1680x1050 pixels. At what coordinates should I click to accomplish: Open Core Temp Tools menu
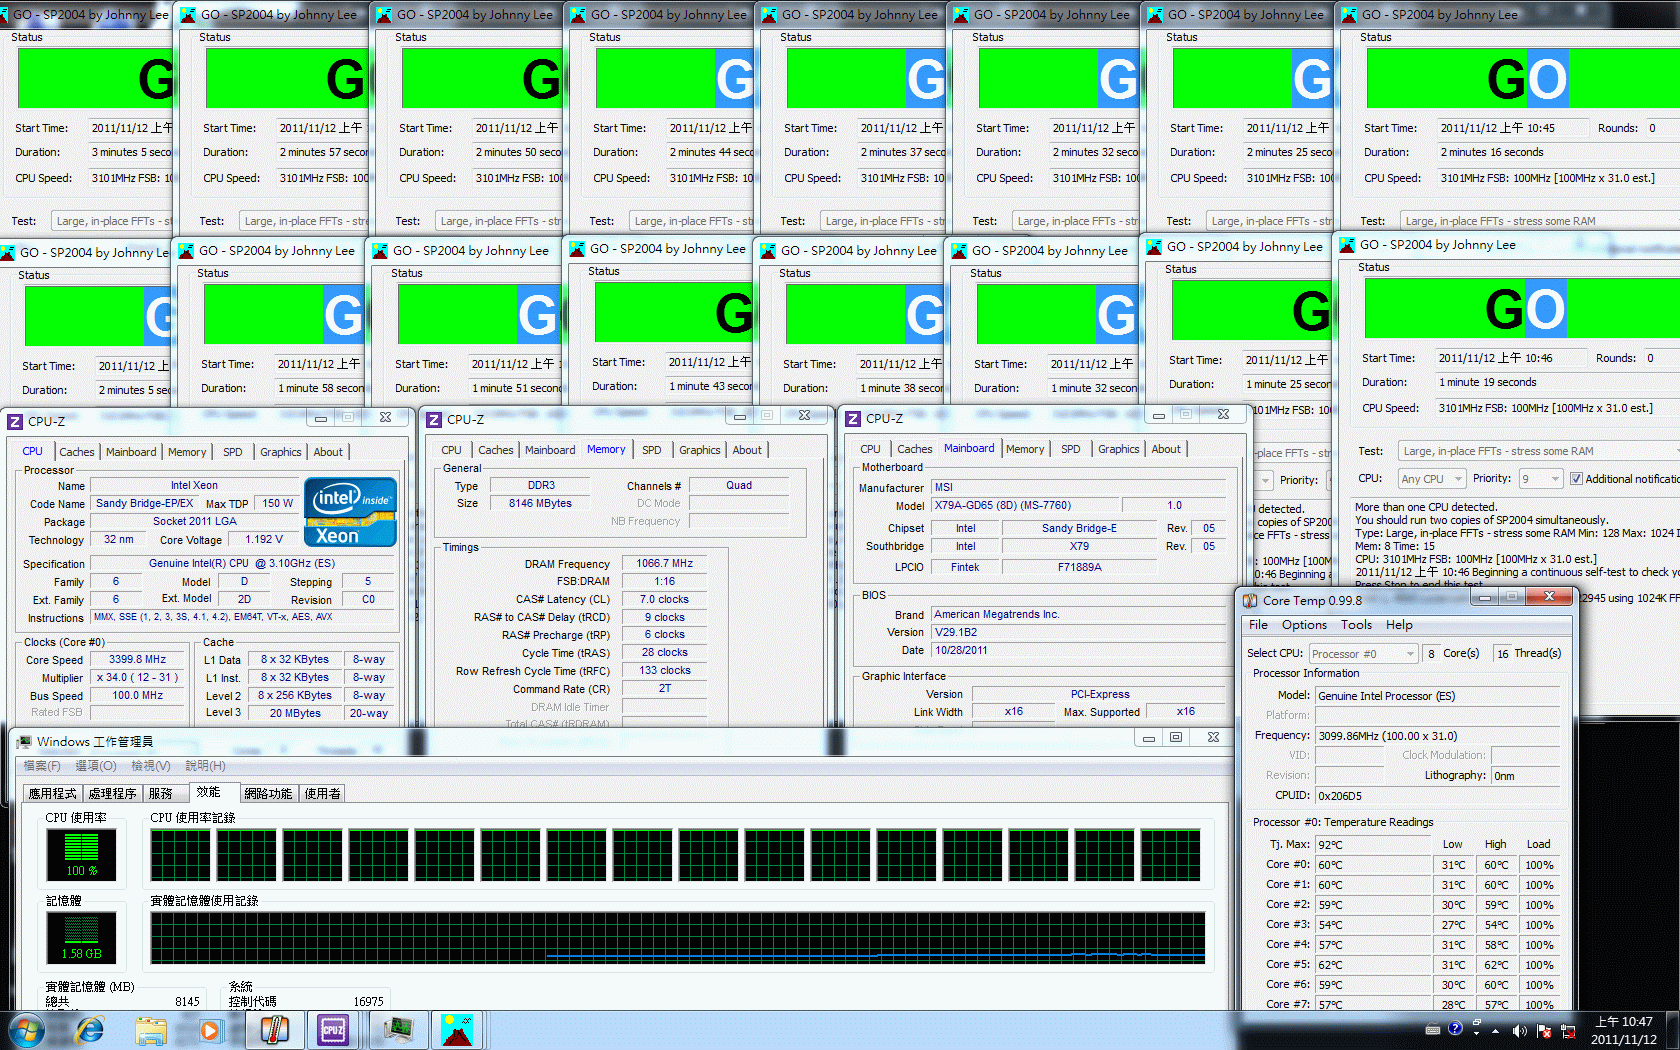[1356, 625]
